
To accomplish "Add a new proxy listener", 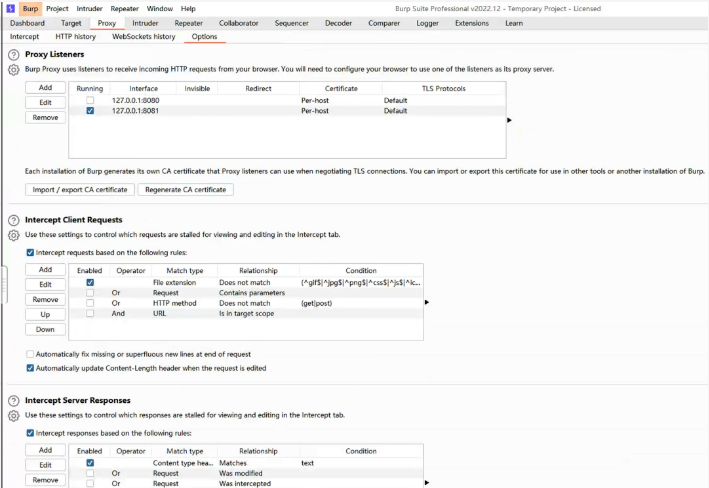I will (45, 88).
